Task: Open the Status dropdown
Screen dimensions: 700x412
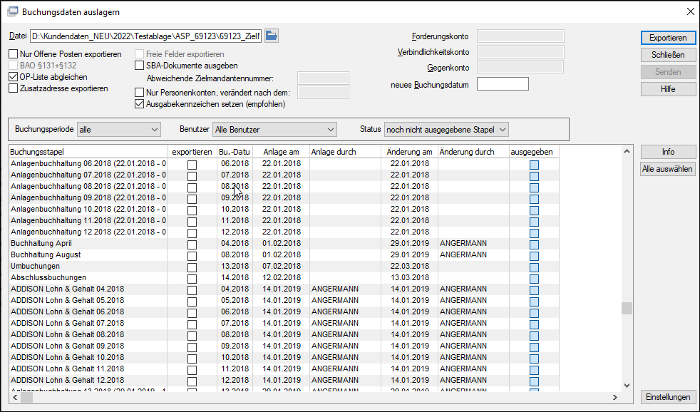Action: tap(446, 129)
